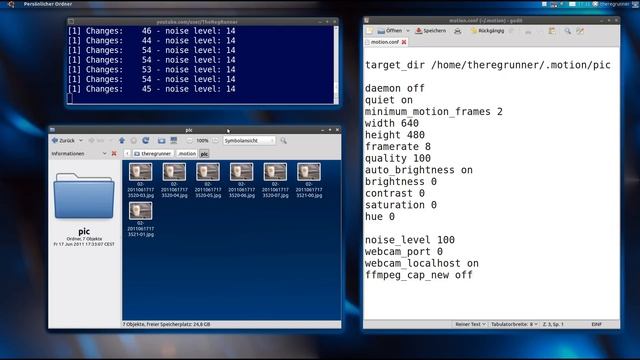Click the print icon in gedit toolbar

tap(458, 31)
